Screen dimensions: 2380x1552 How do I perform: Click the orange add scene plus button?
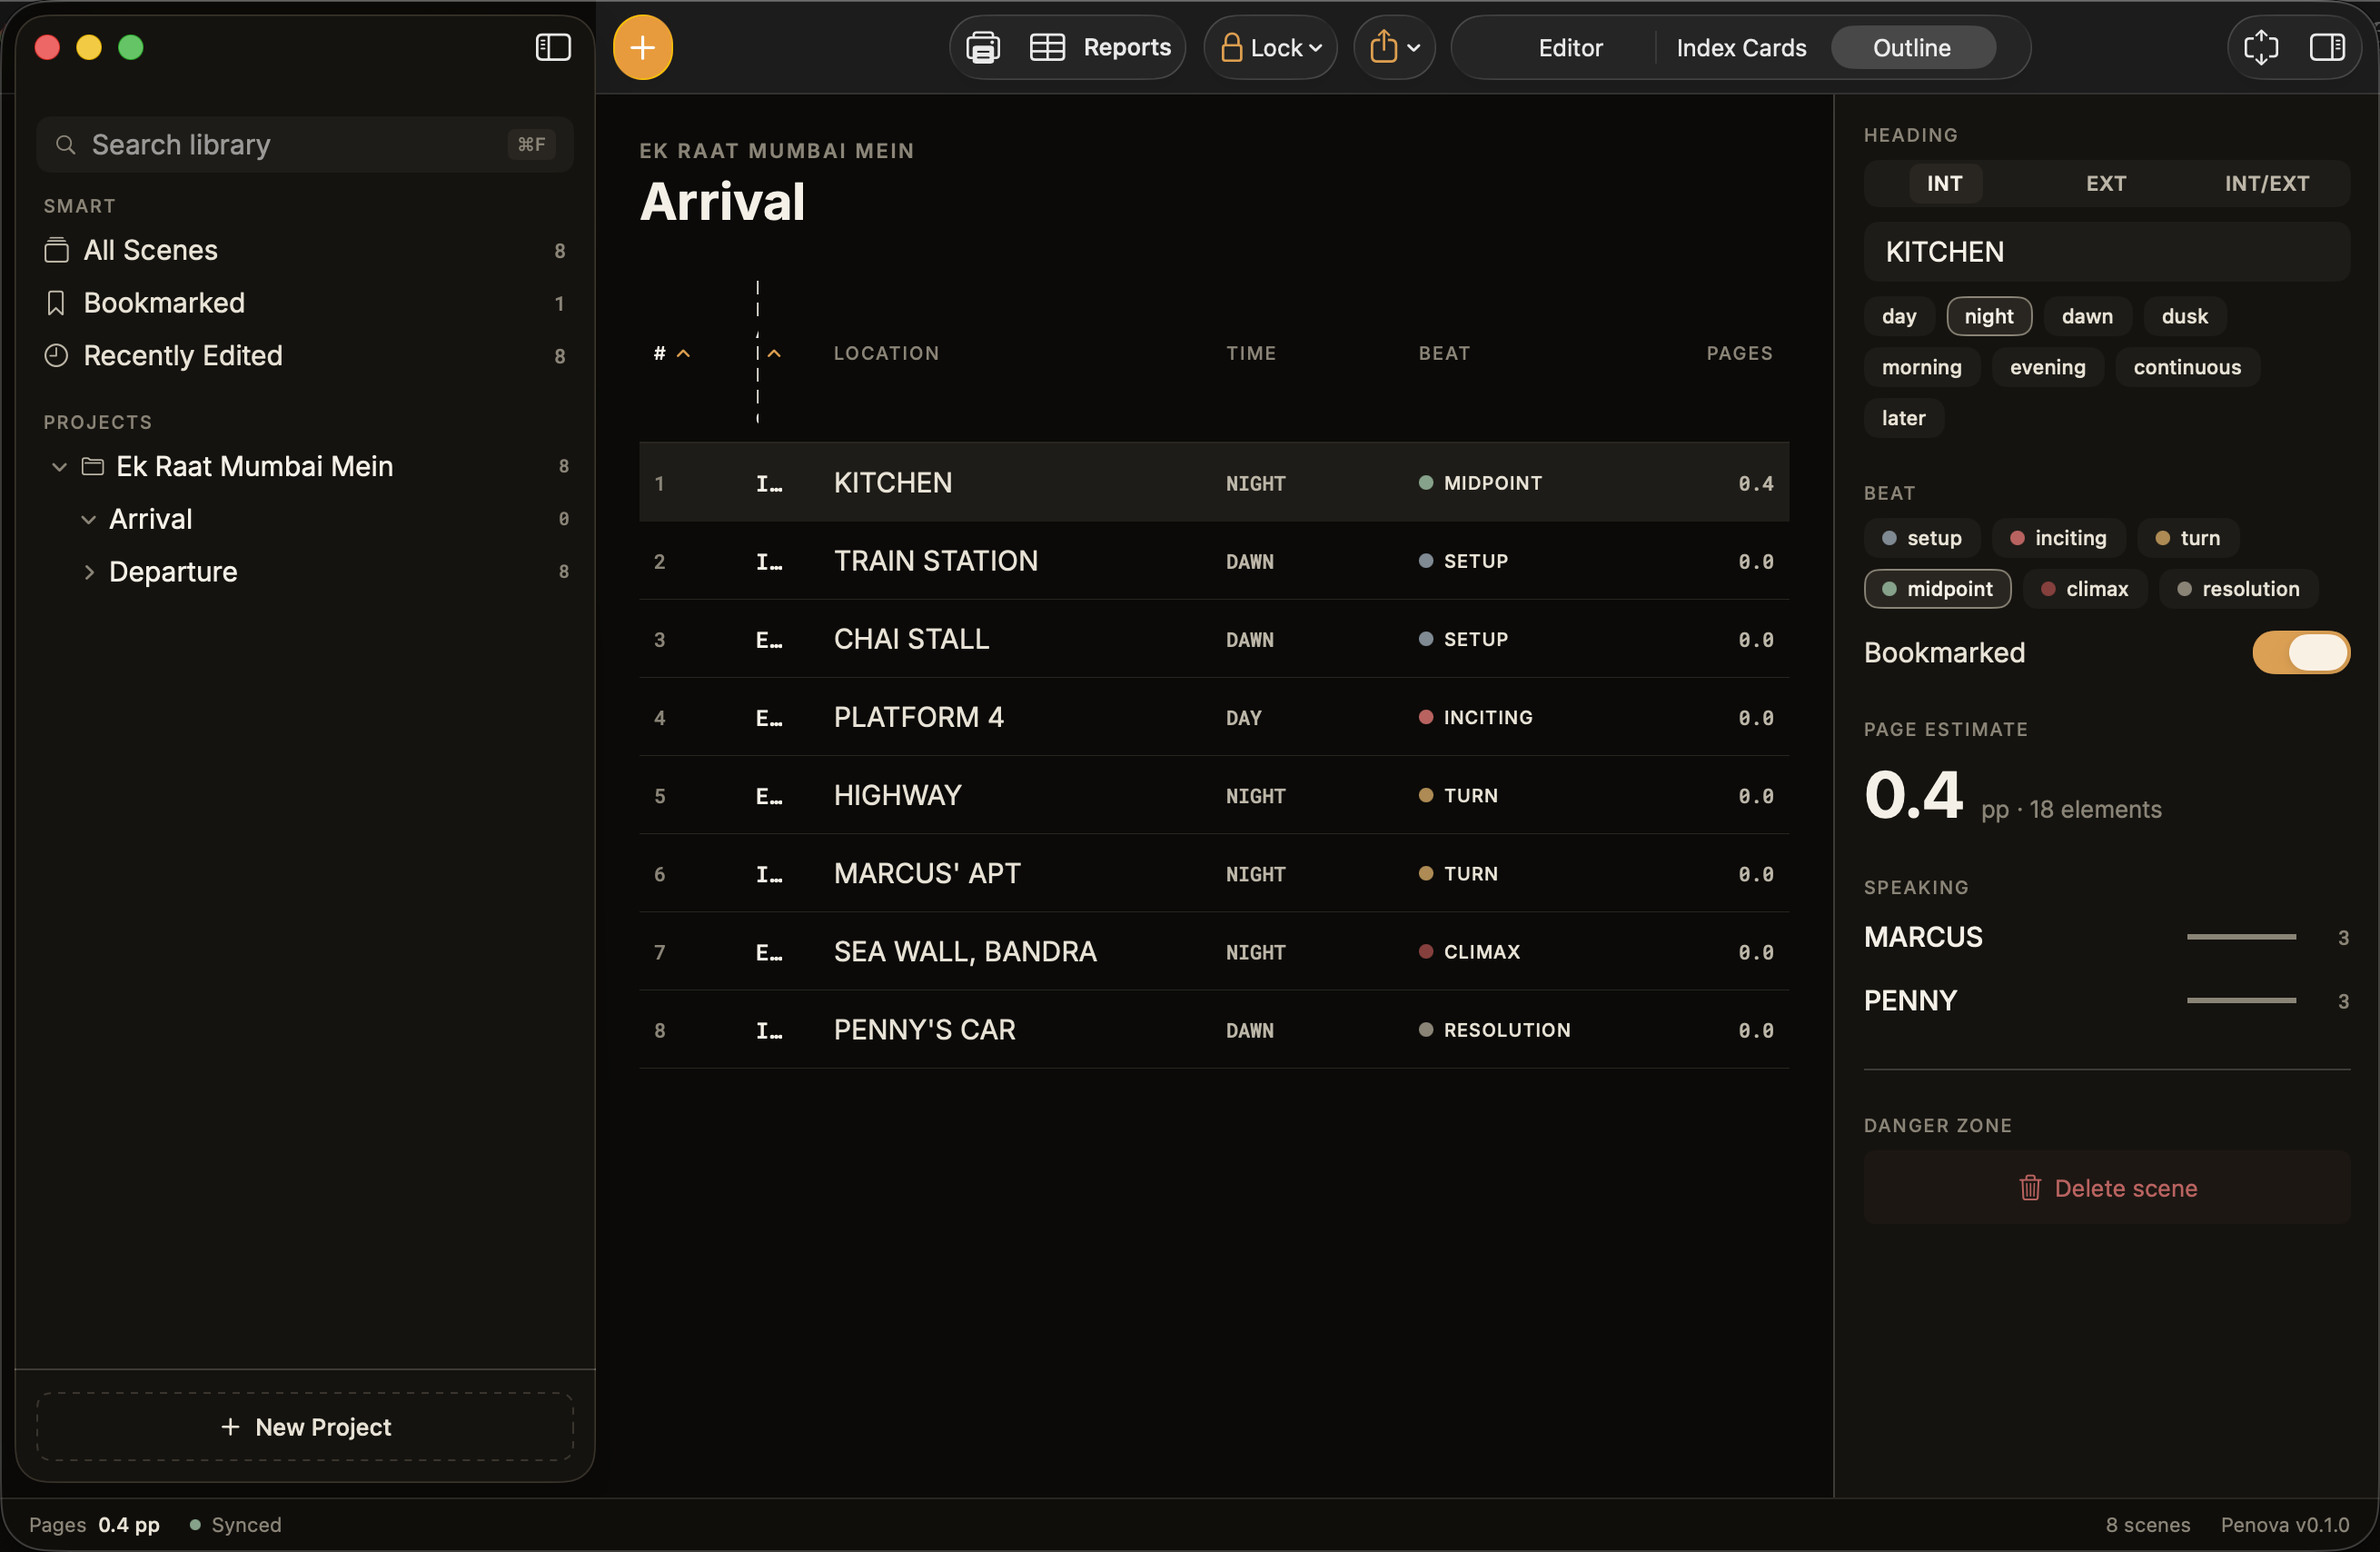pyautogui.click(x=642, y=47)
